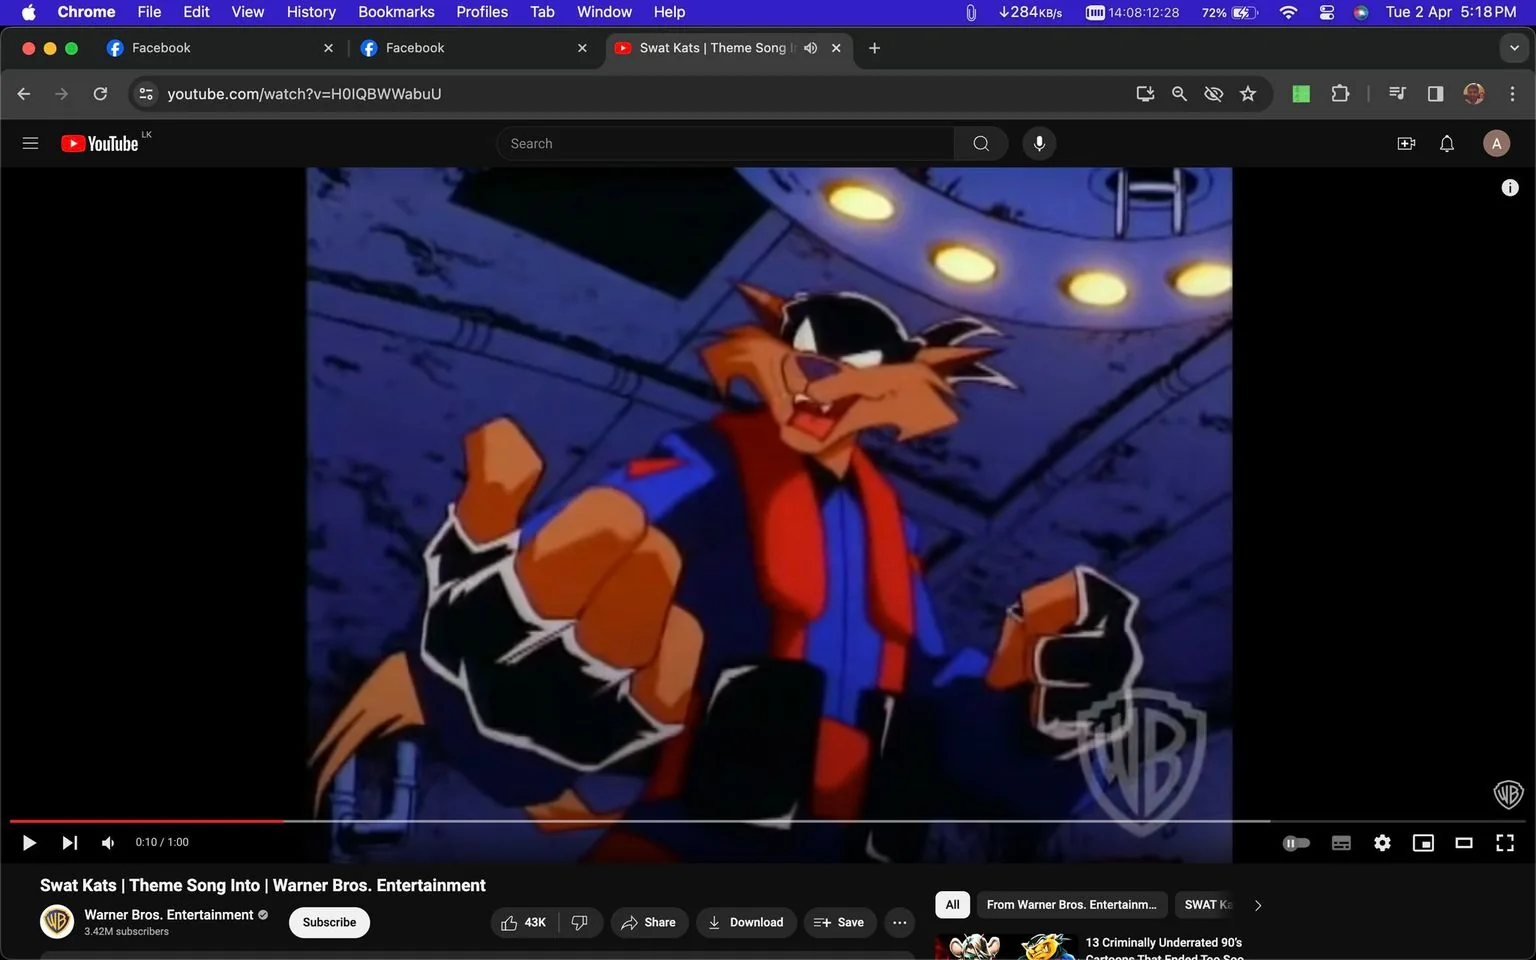Mute the video volume icon
Viewport: 1536px width, 960px height.
tap(108, 843)
